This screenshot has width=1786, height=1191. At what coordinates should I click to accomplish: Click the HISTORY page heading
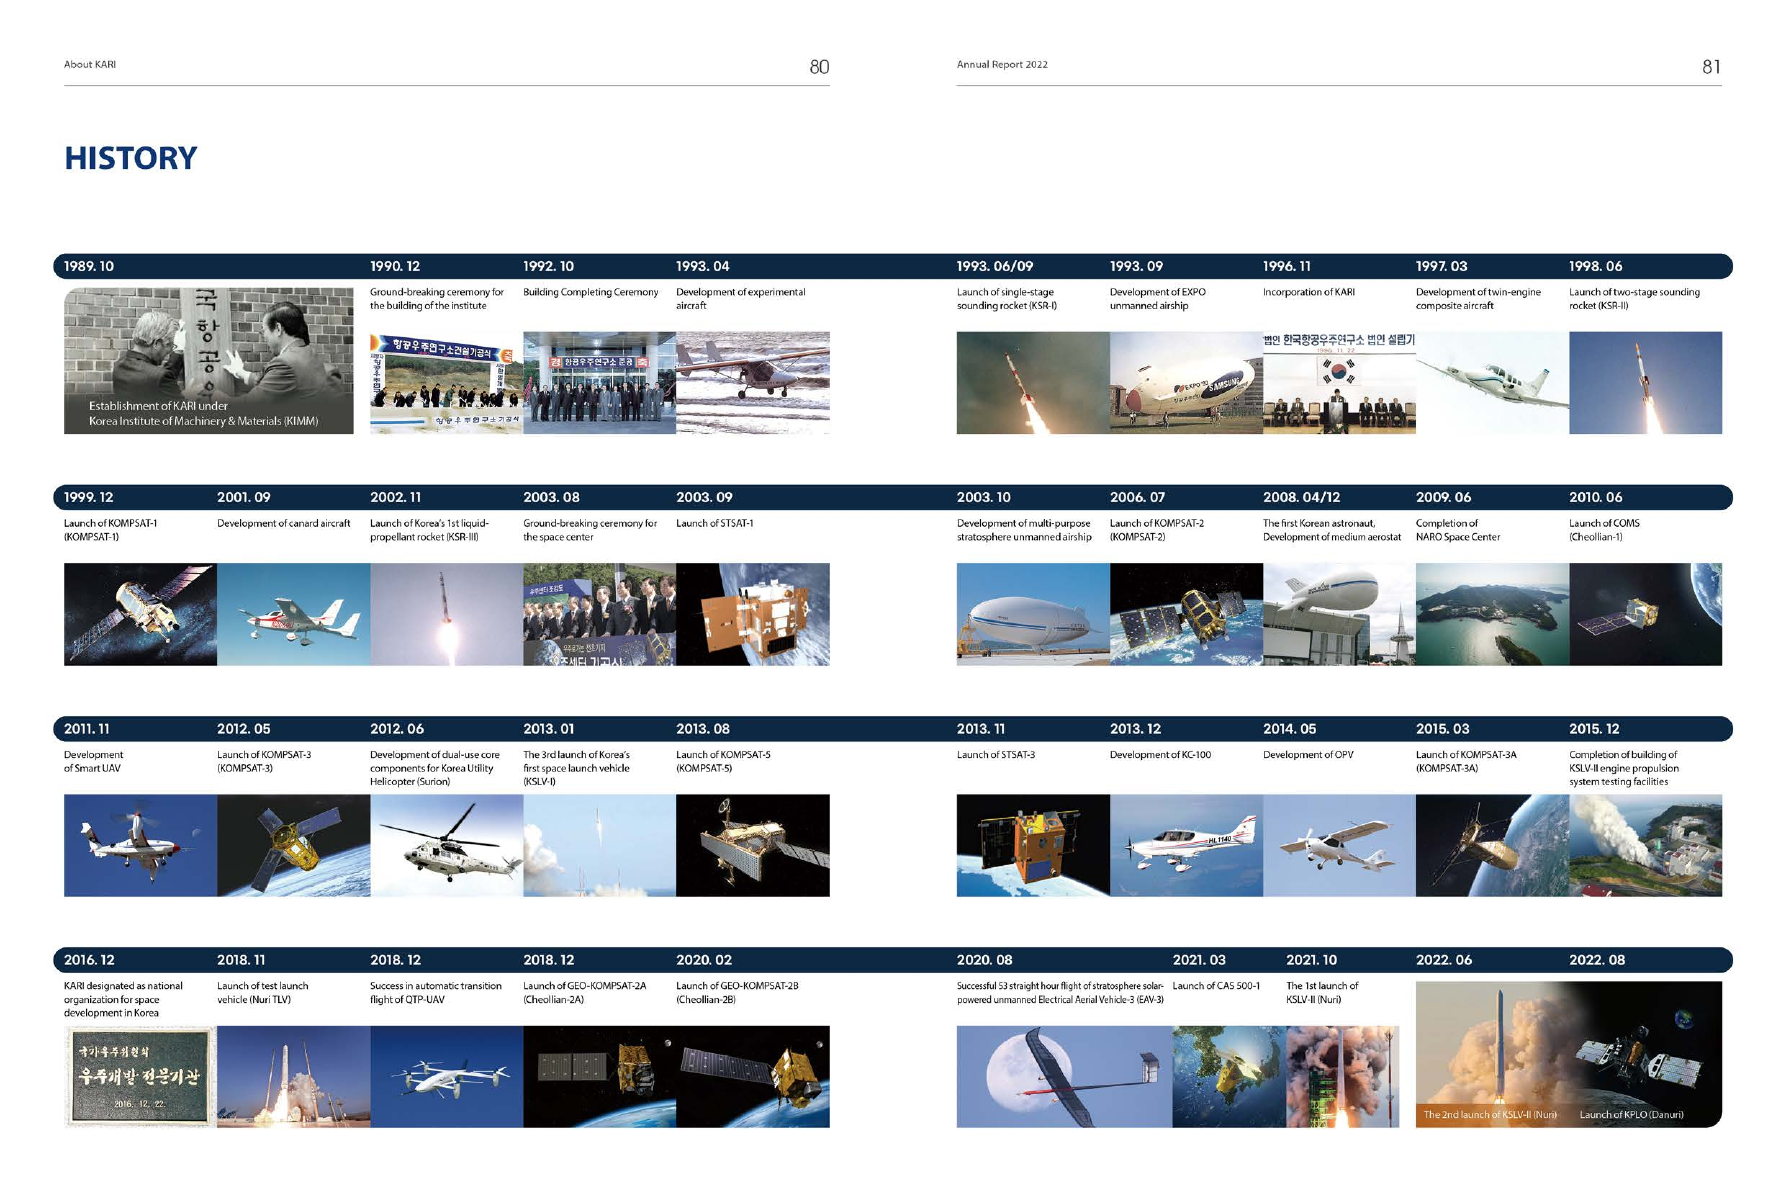pyautogui.click(x=130, y=158)
